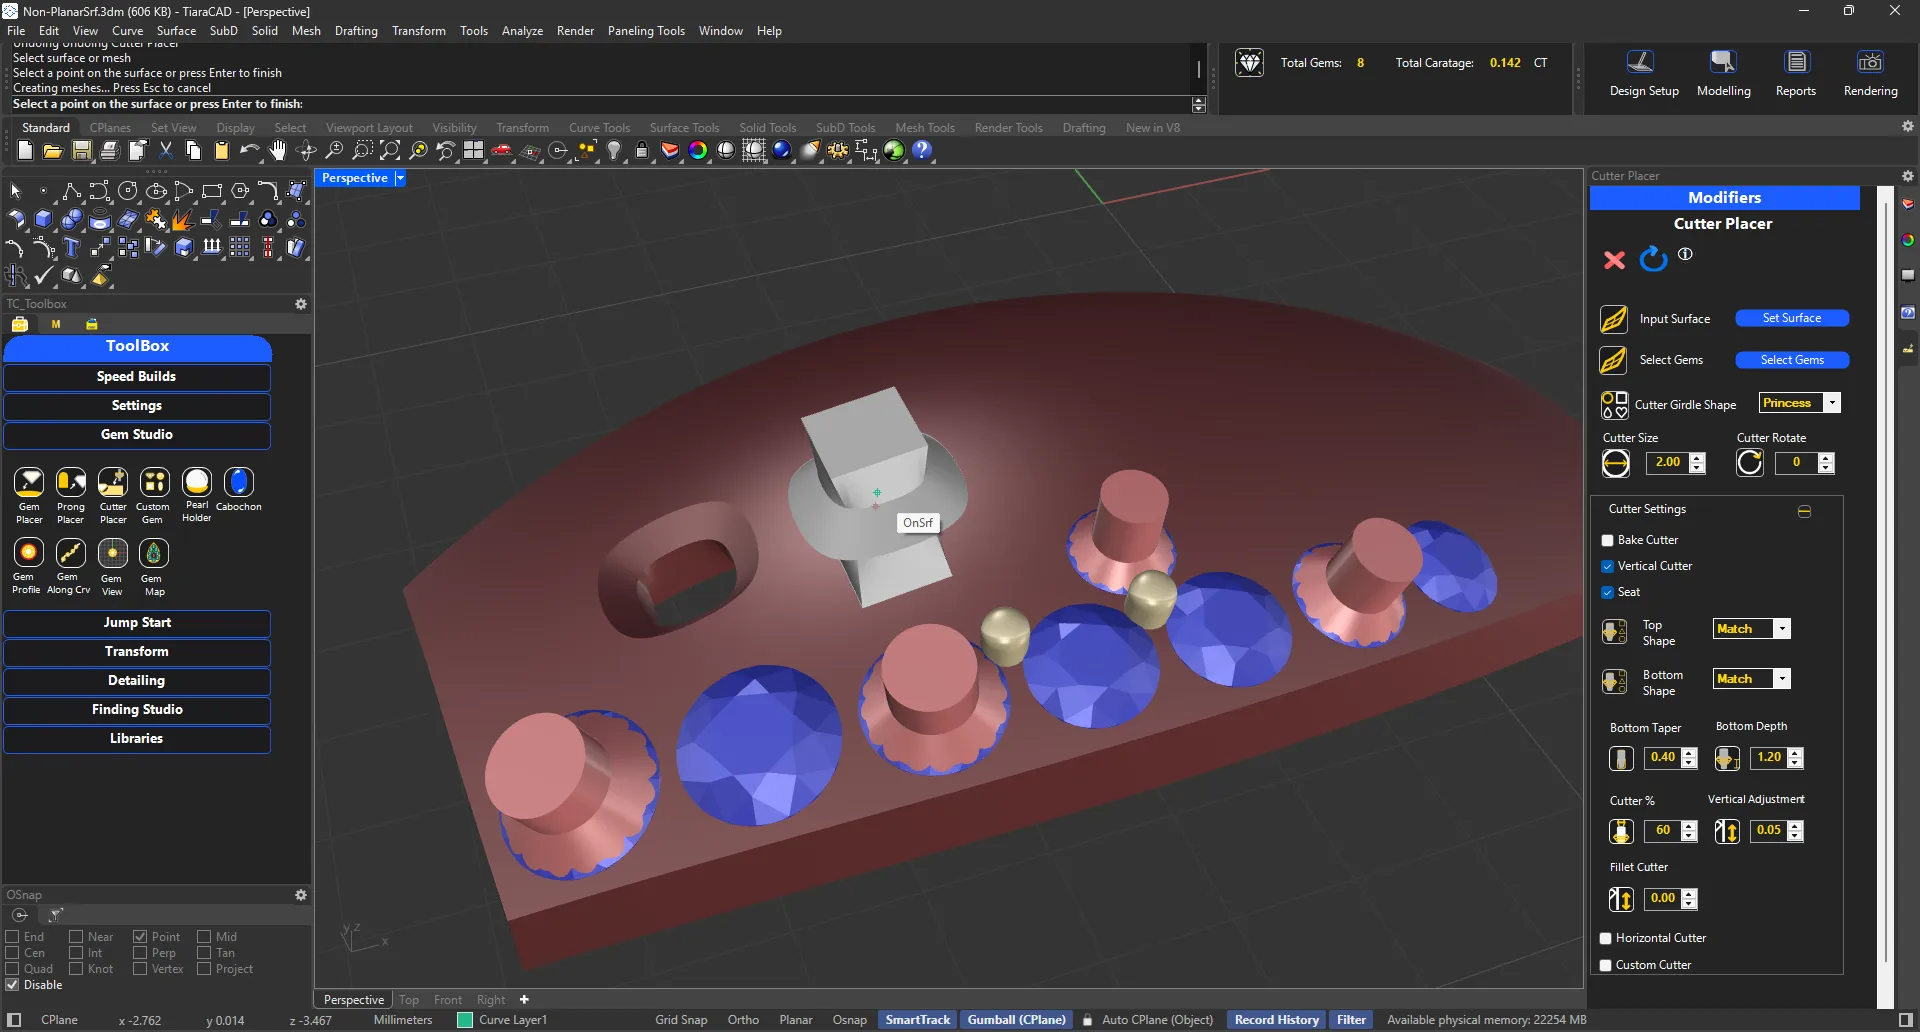Click the Pearl Holder icon
The image size is (1920, 1032).
click(197, 483)
